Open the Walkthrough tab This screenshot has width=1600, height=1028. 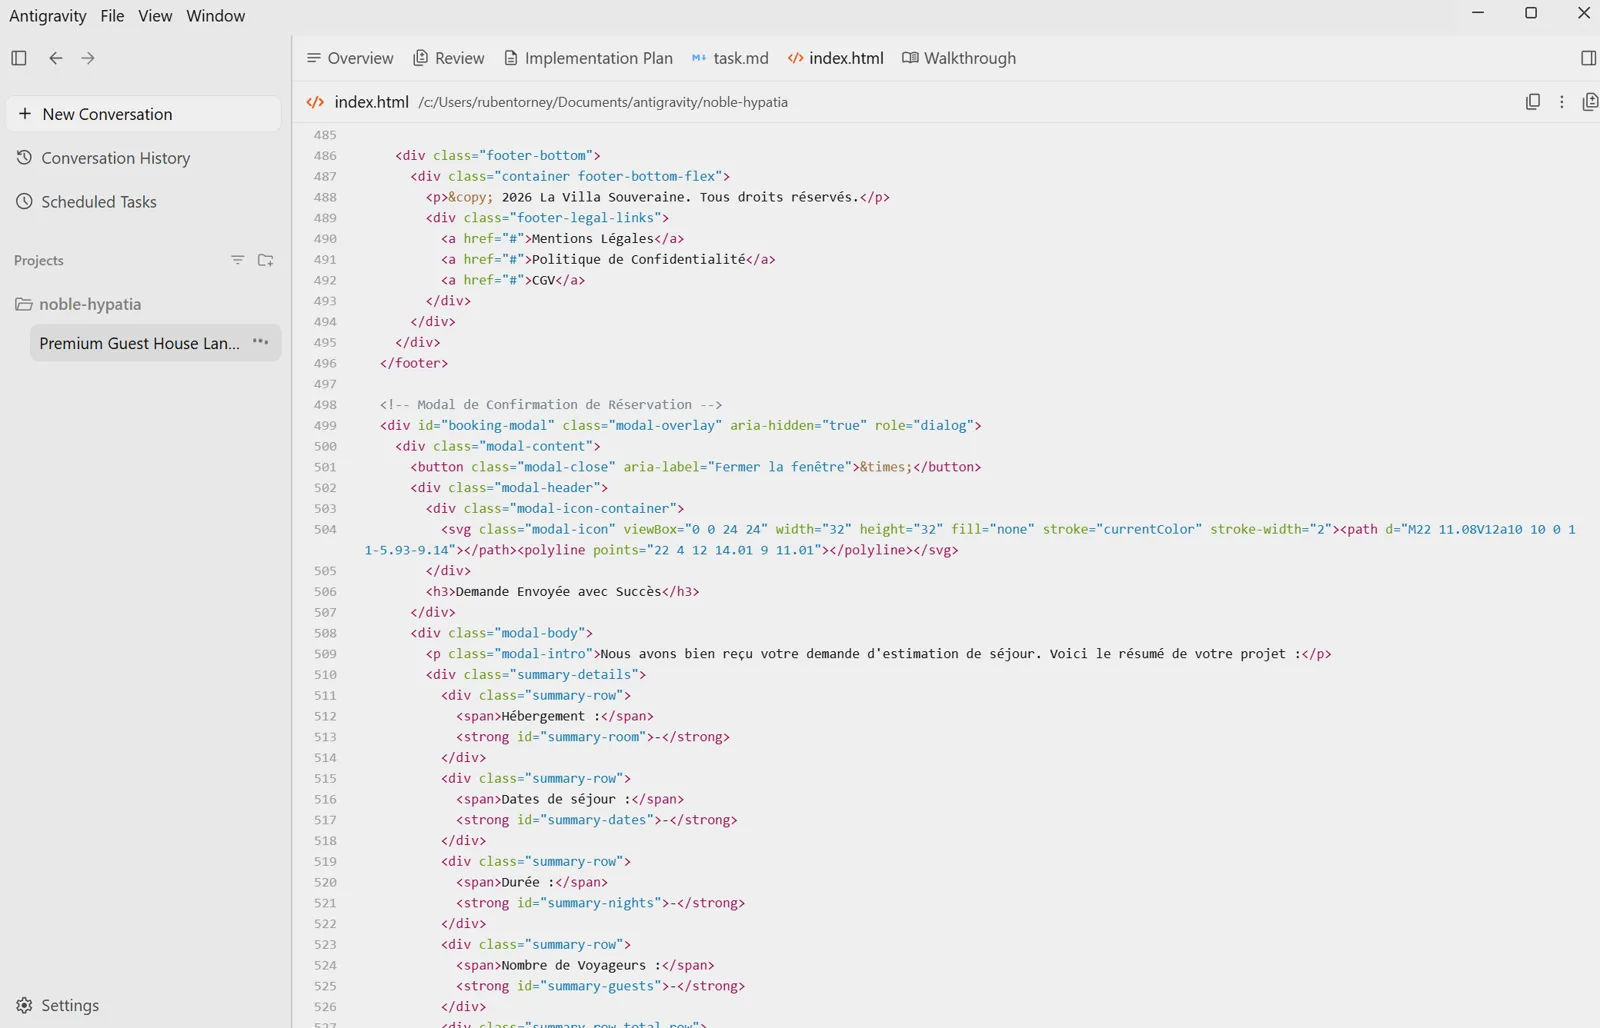[x=959, y=58]
